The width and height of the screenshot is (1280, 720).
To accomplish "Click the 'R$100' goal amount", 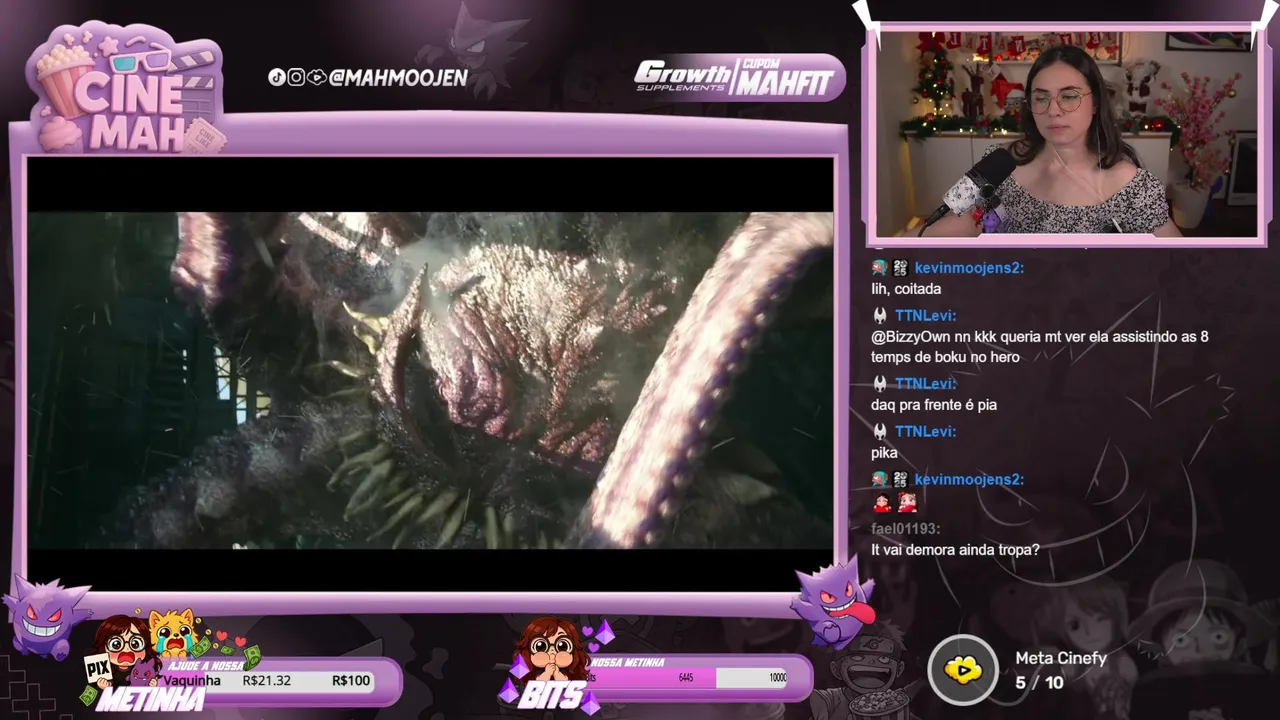I will [351, 681].
